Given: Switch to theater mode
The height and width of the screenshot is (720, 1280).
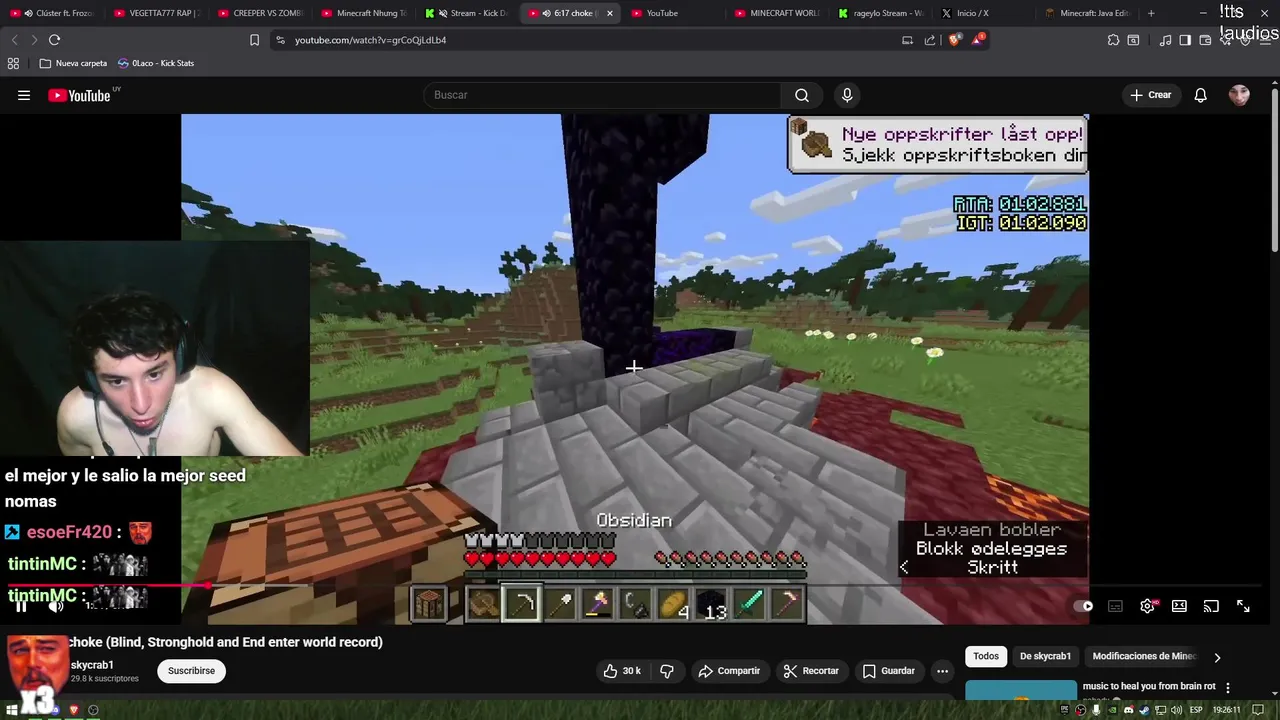Looking at the screenshot, I should pos(1179,606).
